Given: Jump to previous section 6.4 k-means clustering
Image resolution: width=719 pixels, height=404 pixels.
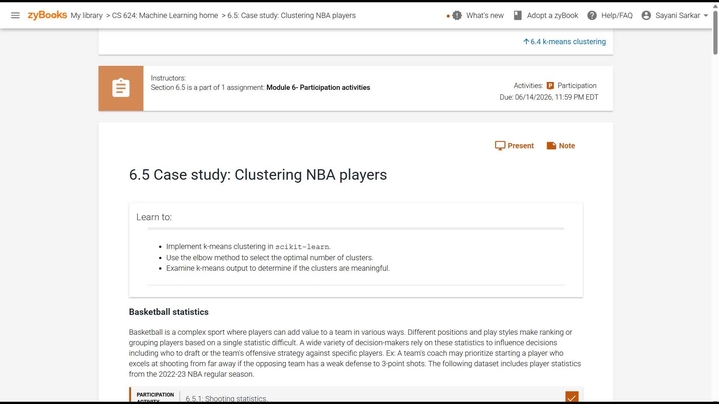Looking at the screenshot, I should click(564, 42).
